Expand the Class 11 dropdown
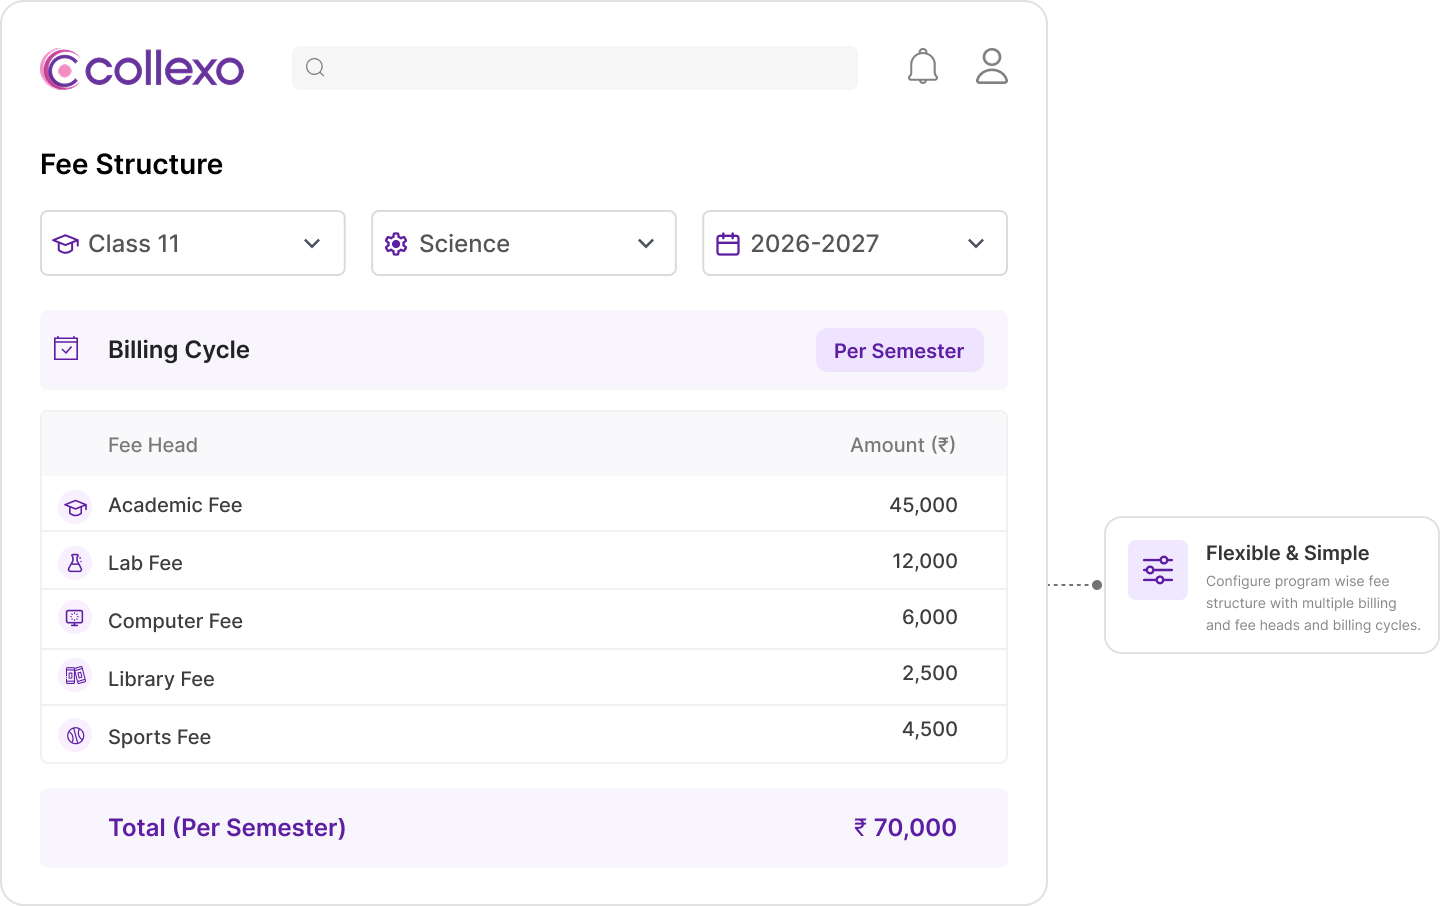 pyautogui.click(x=193, y=243)
